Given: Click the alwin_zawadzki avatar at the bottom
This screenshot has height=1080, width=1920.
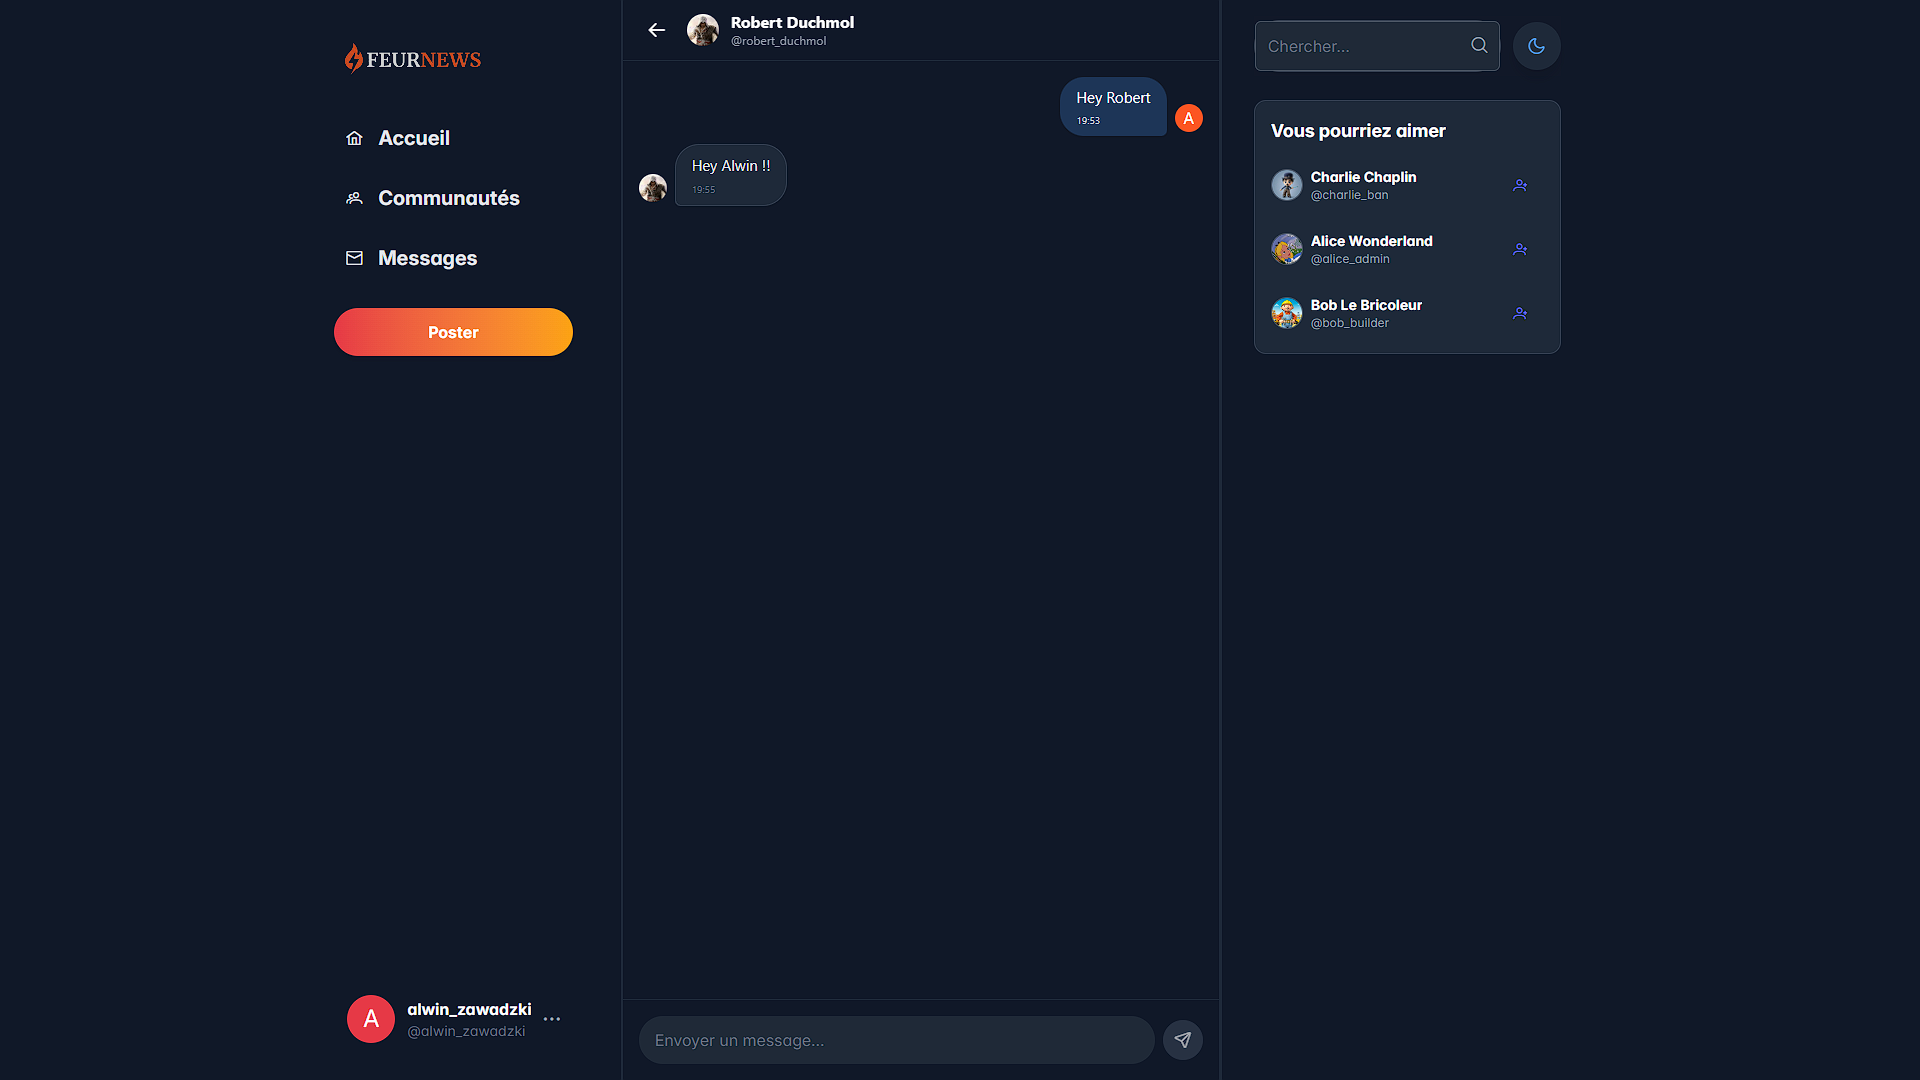Looking at the screenshot, I should [370, 1019].
